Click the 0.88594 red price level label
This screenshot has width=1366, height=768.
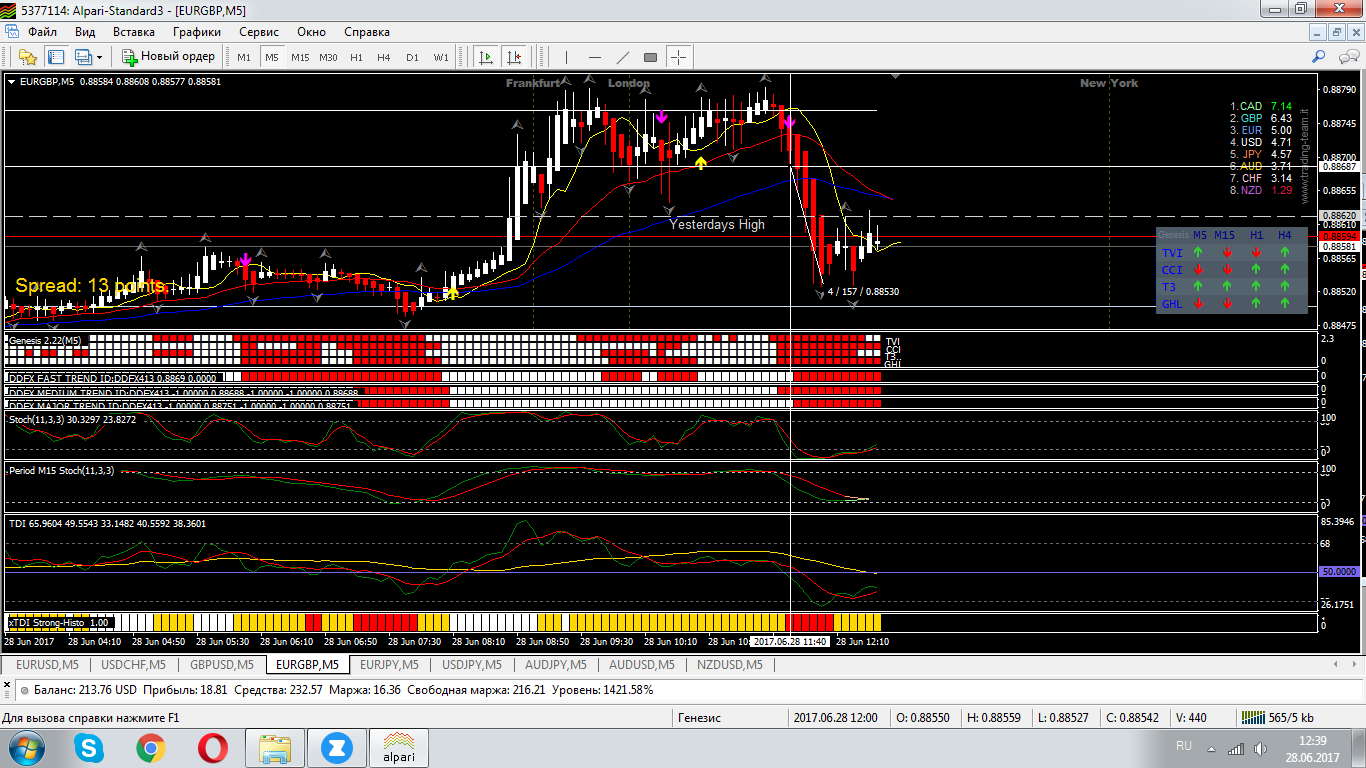tap(1340, 237)
